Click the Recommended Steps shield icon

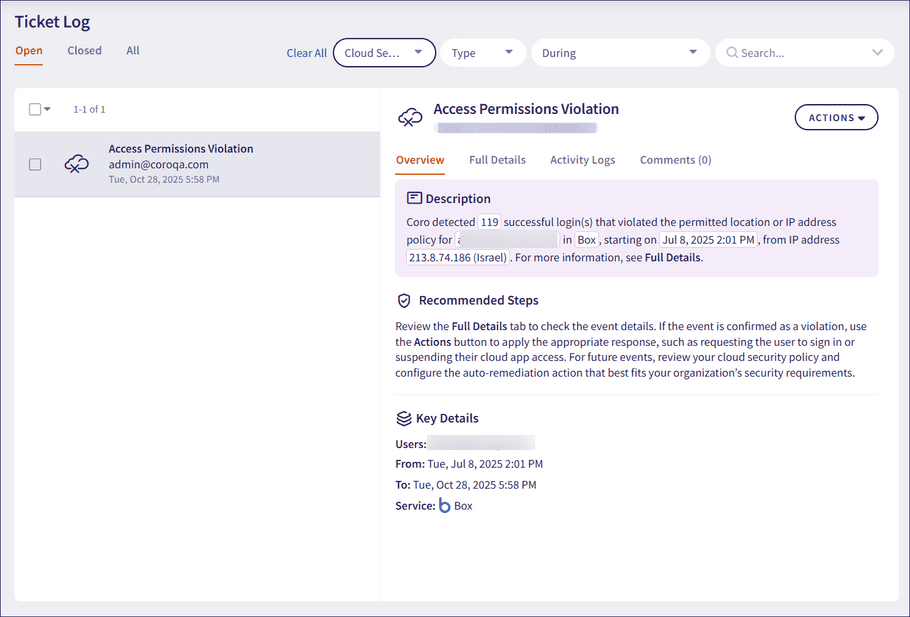[404, 300]
